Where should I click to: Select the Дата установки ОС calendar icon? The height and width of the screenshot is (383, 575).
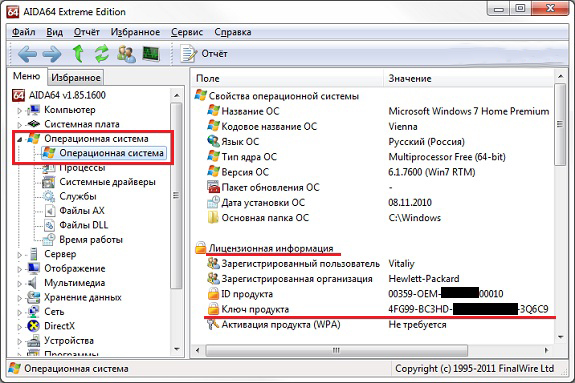point(213,202)
